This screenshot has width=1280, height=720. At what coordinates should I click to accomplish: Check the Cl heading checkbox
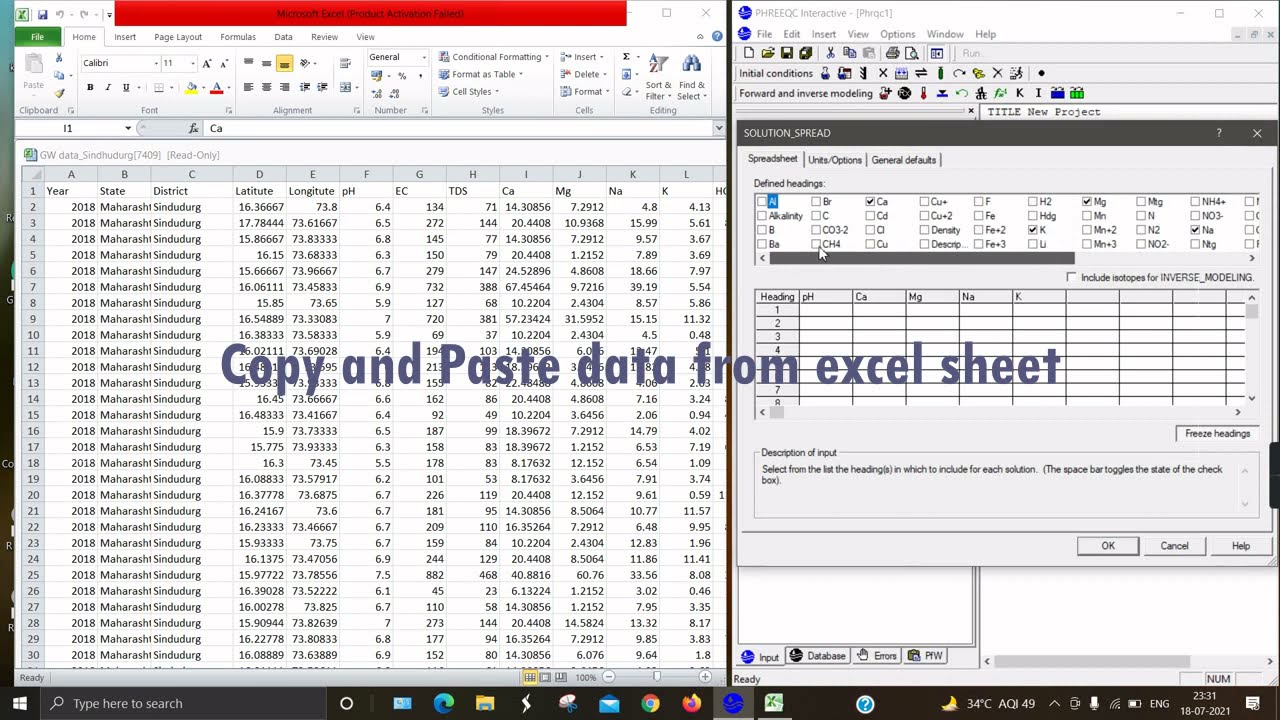coord(870,230)
